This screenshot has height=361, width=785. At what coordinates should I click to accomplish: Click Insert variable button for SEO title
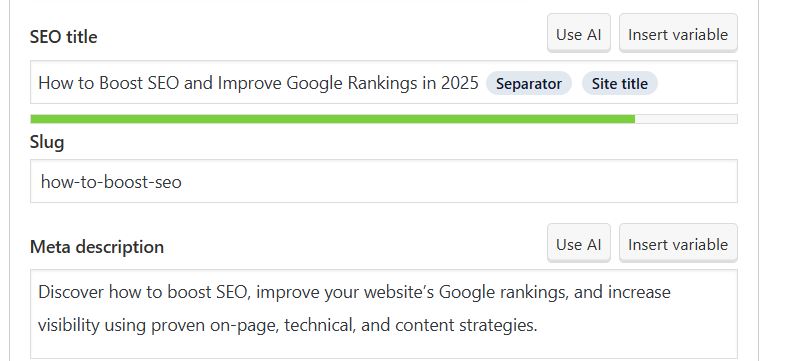[x=678, y=33]
